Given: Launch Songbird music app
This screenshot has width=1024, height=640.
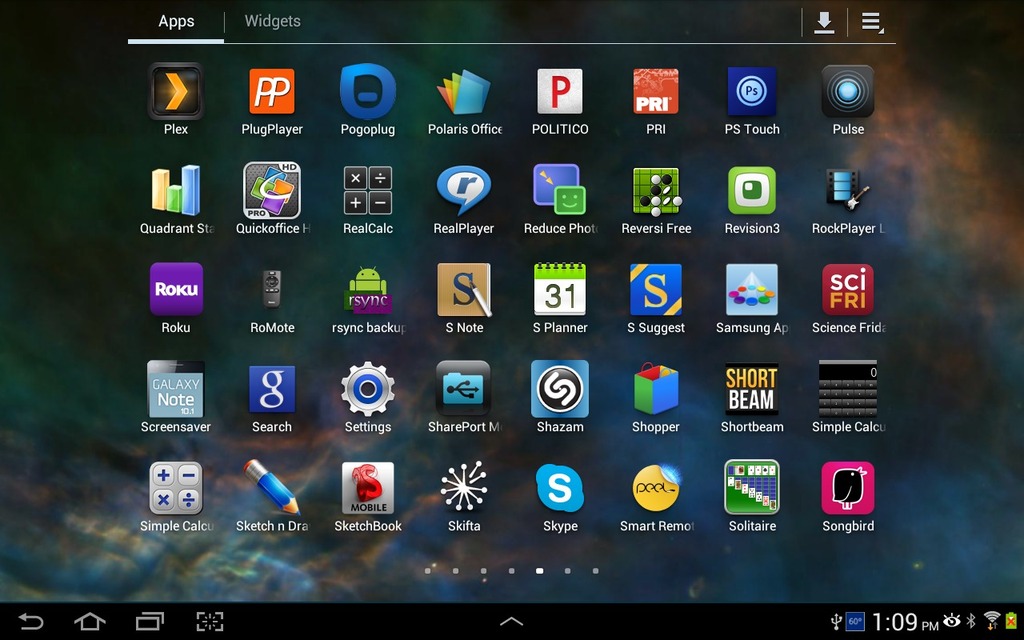Looking at the screenshot, I should point(848,488).
